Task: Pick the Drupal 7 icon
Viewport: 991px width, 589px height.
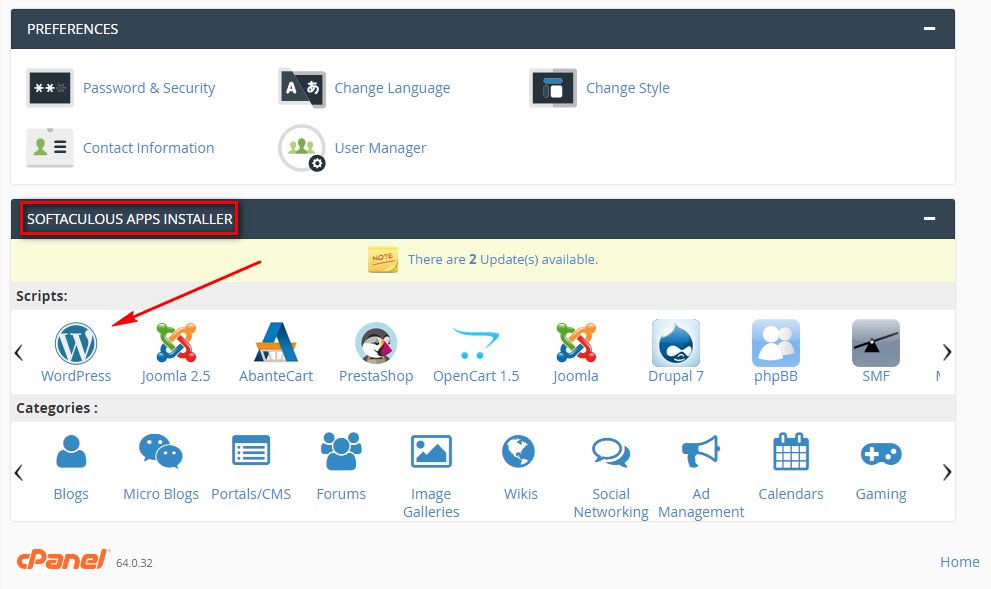Action: (x=676, y=343)
